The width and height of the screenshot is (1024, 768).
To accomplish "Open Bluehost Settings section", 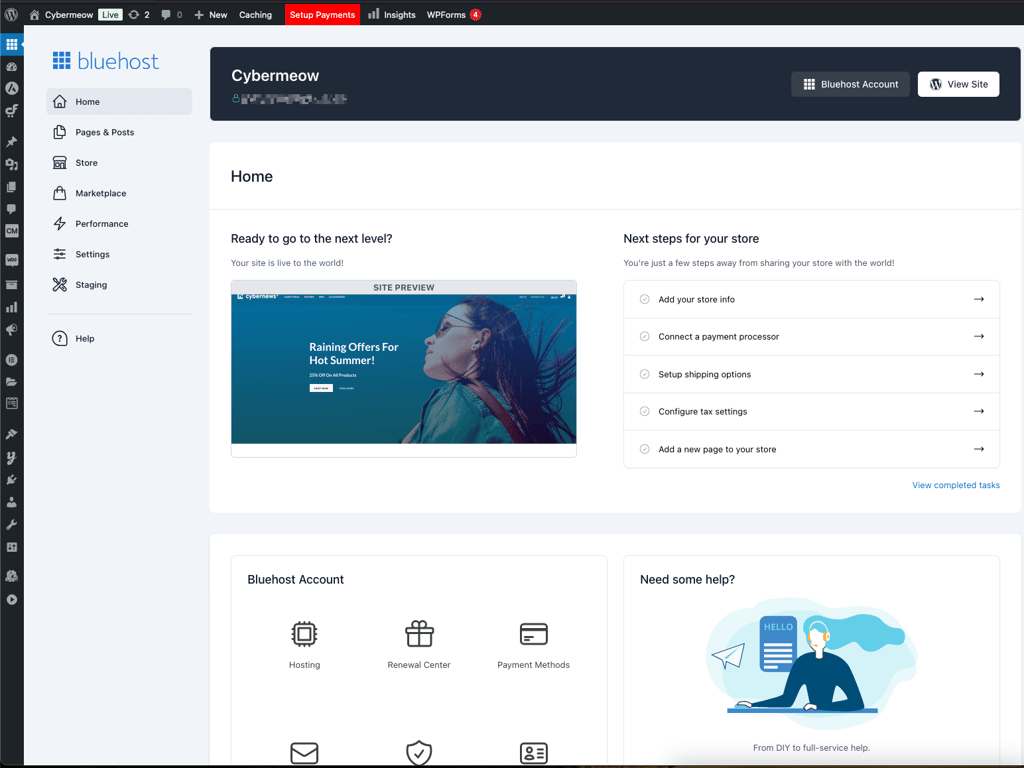I will [x=120, y=254].
